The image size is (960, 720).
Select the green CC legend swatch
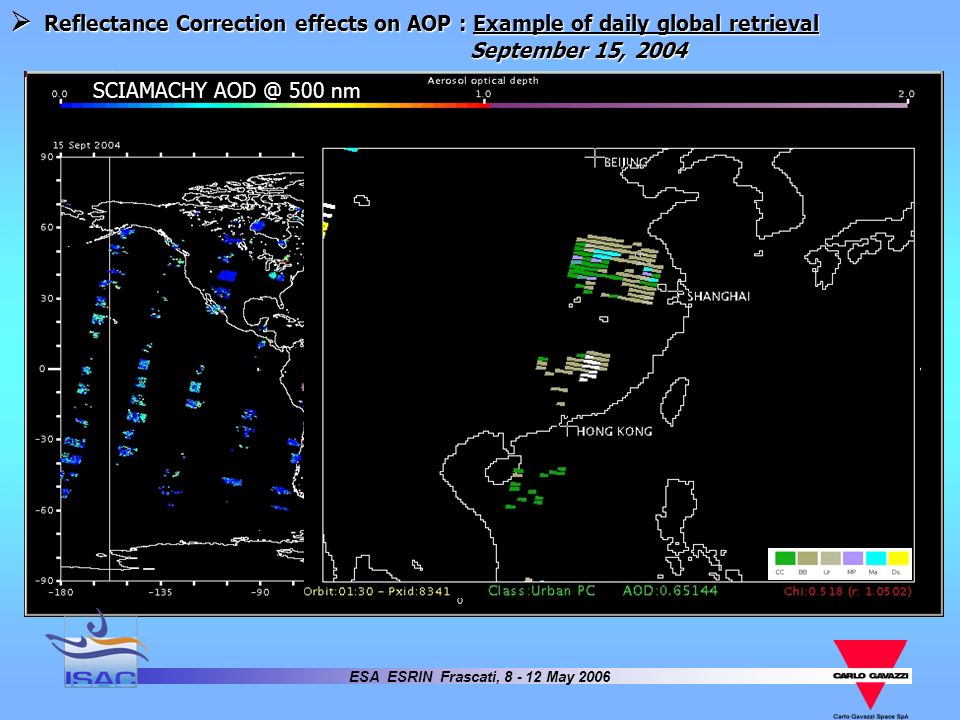pos(785,558)
